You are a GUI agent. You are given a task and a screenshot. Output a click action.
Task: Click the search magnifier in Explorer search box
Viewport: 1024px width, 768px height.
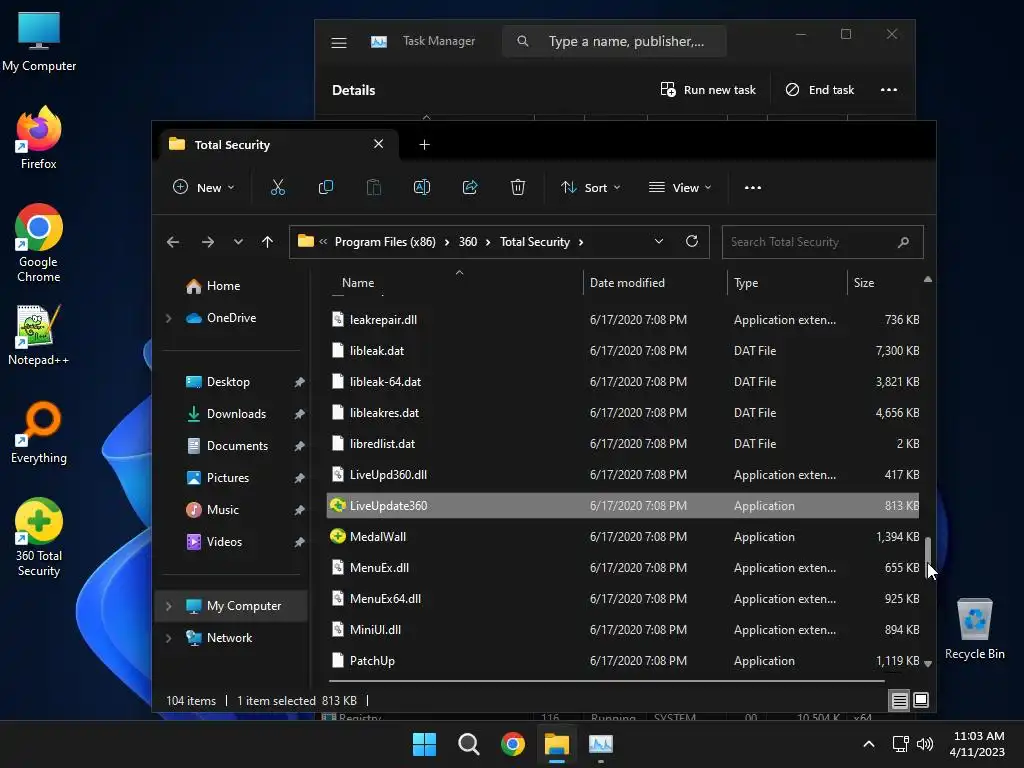[x=903, y=242]
